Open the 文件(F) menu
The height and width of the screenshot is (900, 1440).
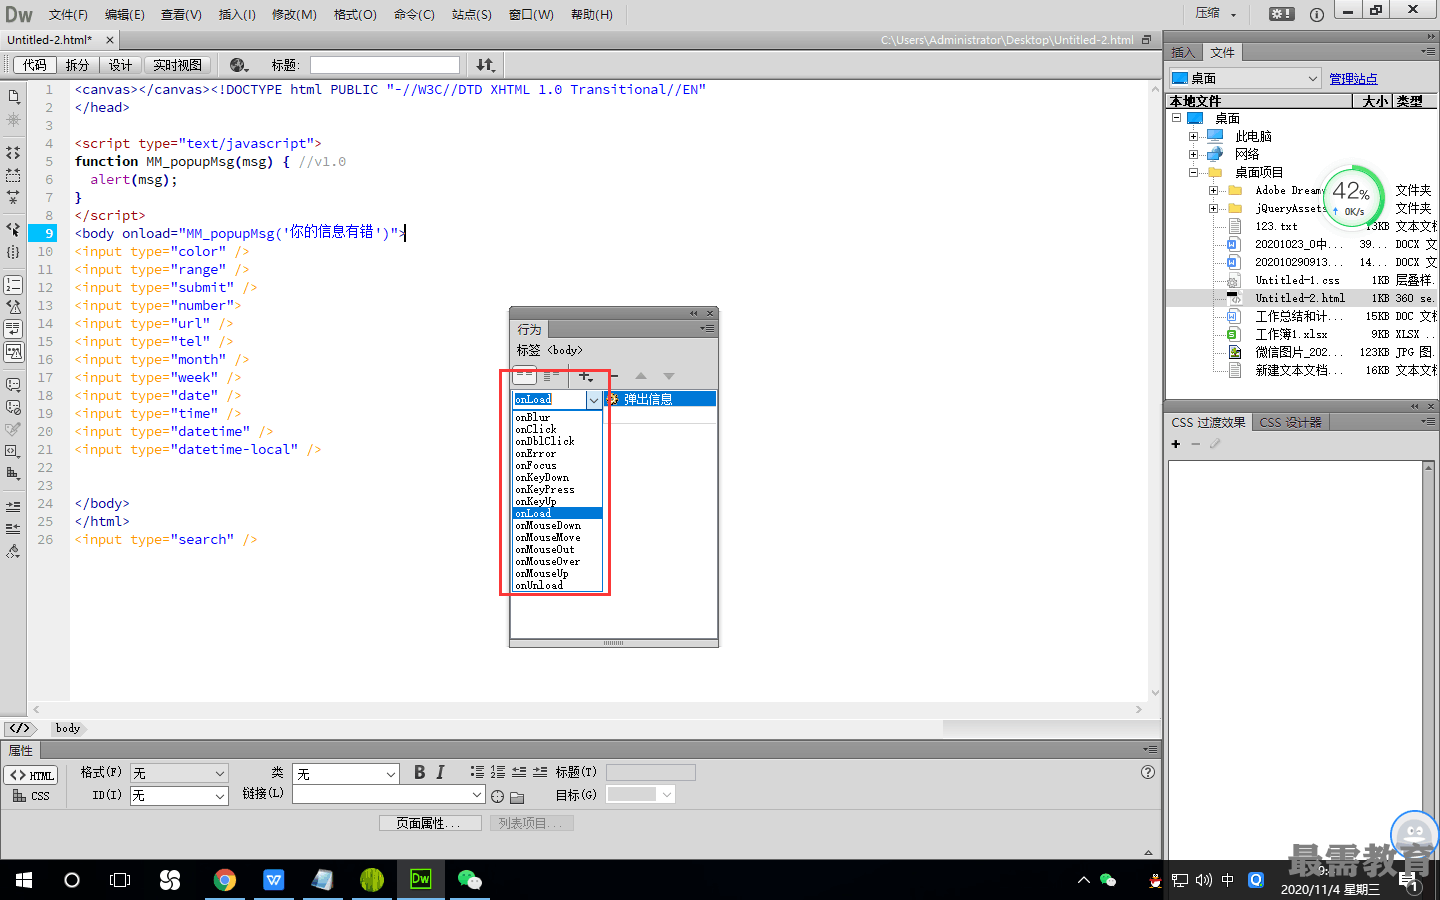(x=68, y=14)
